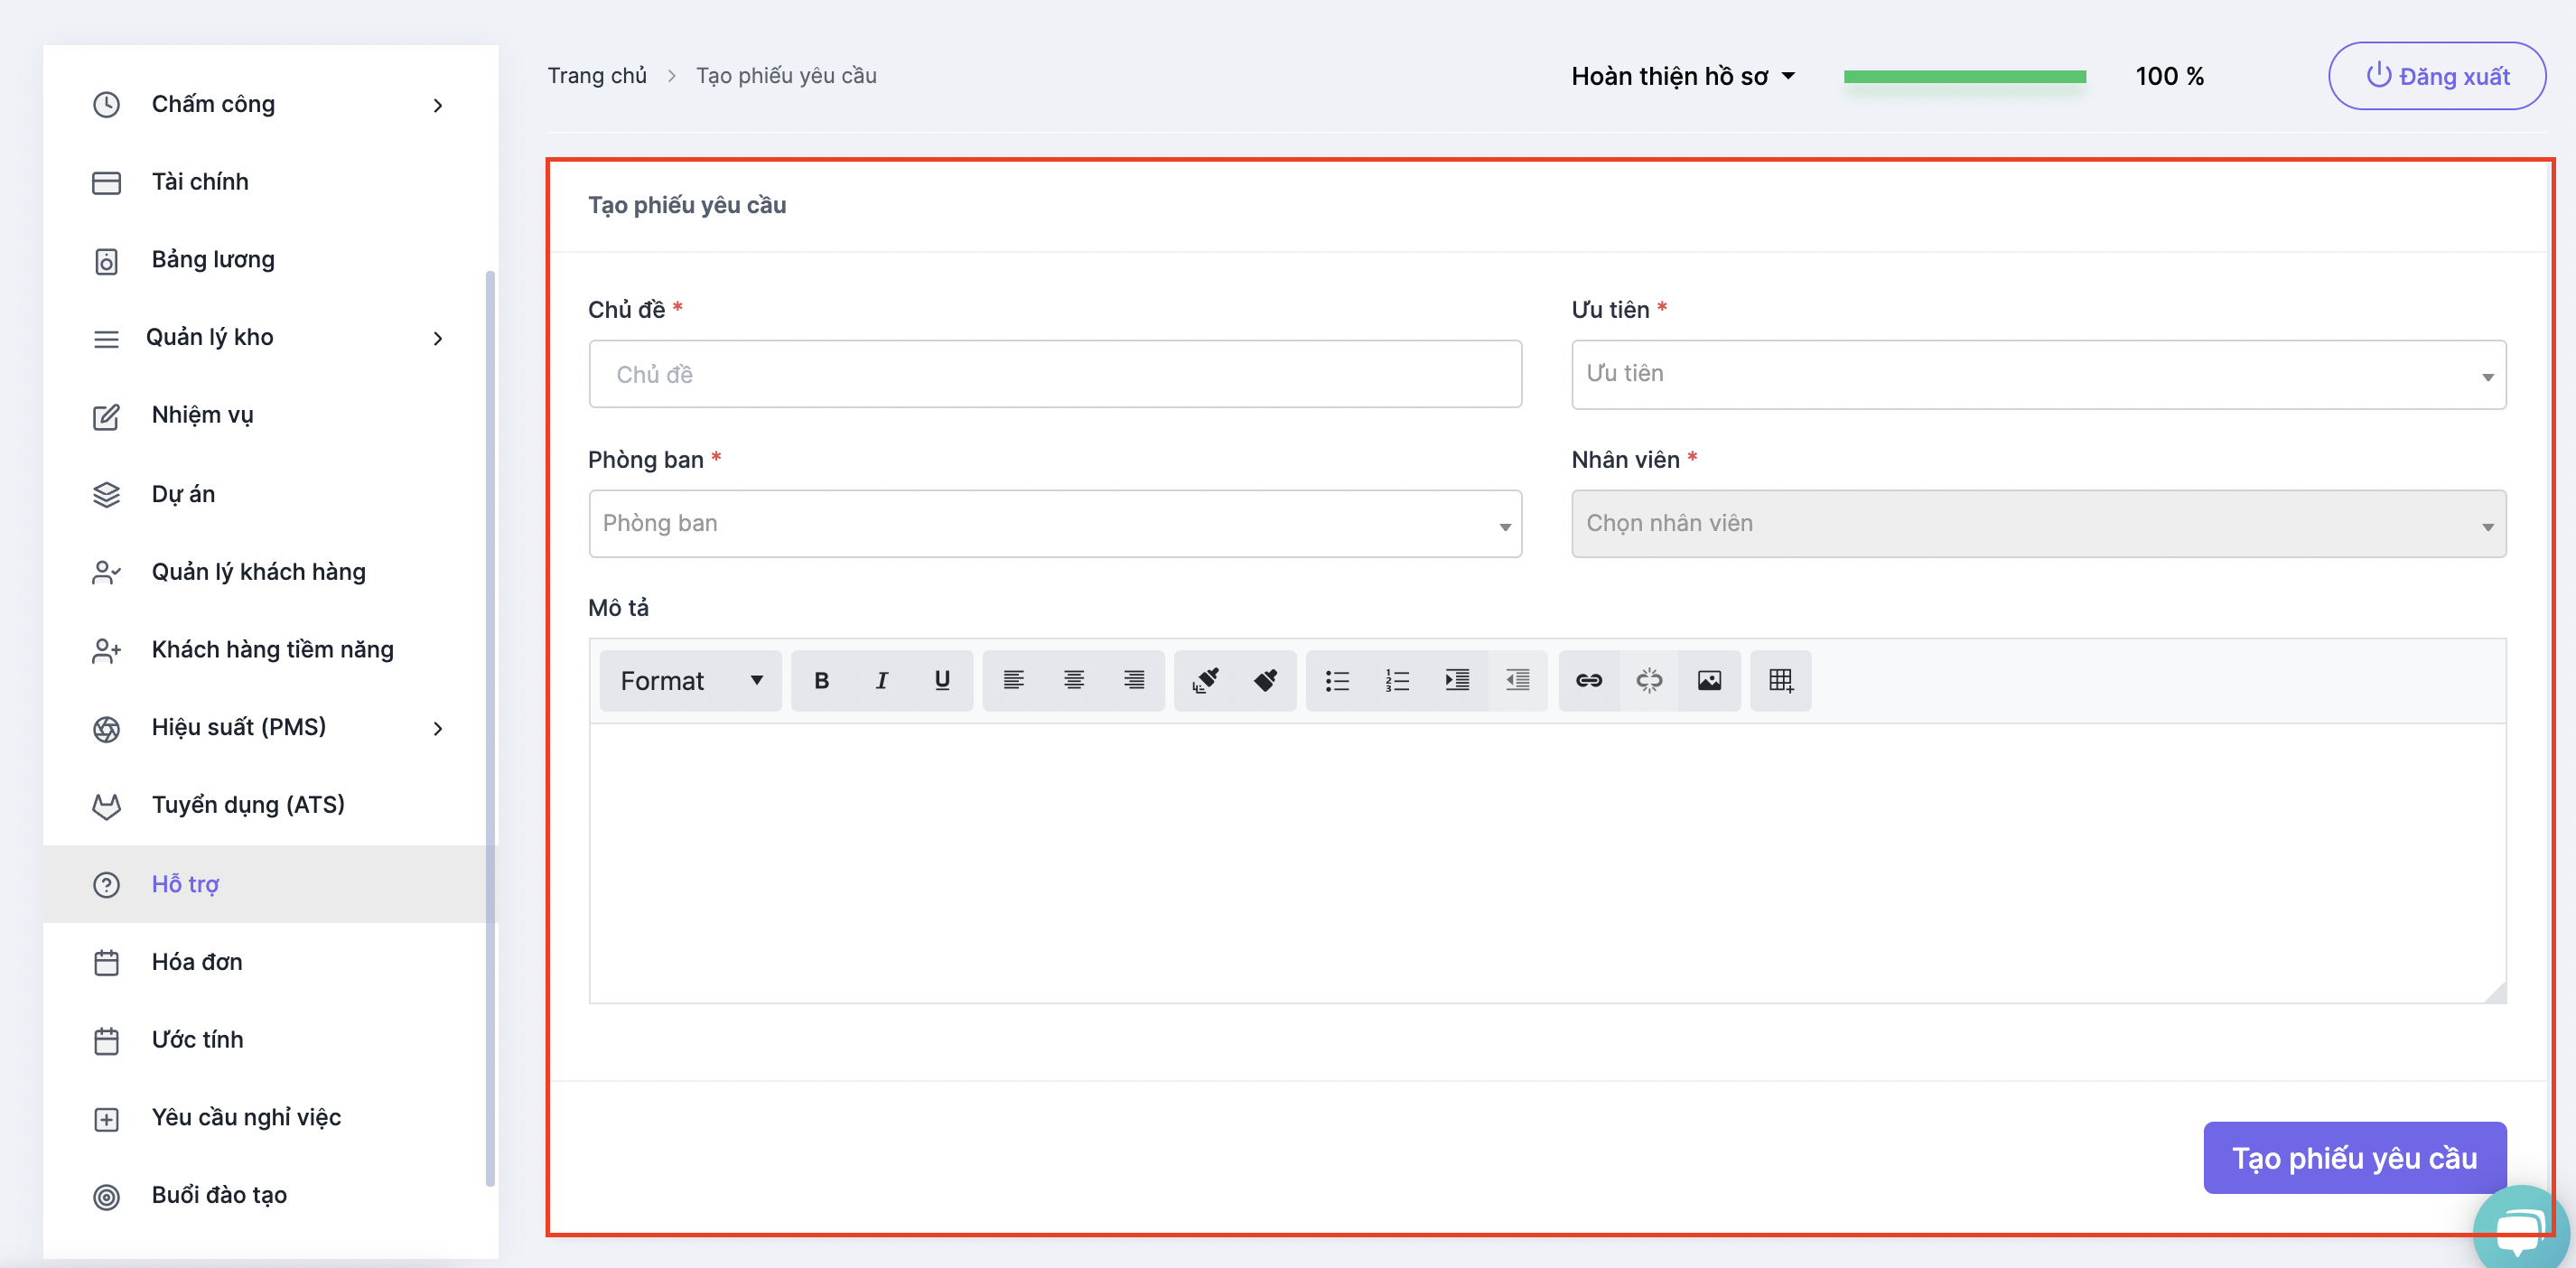Insert image into description
The image size is (2576, 1268).
[1709, 681]
